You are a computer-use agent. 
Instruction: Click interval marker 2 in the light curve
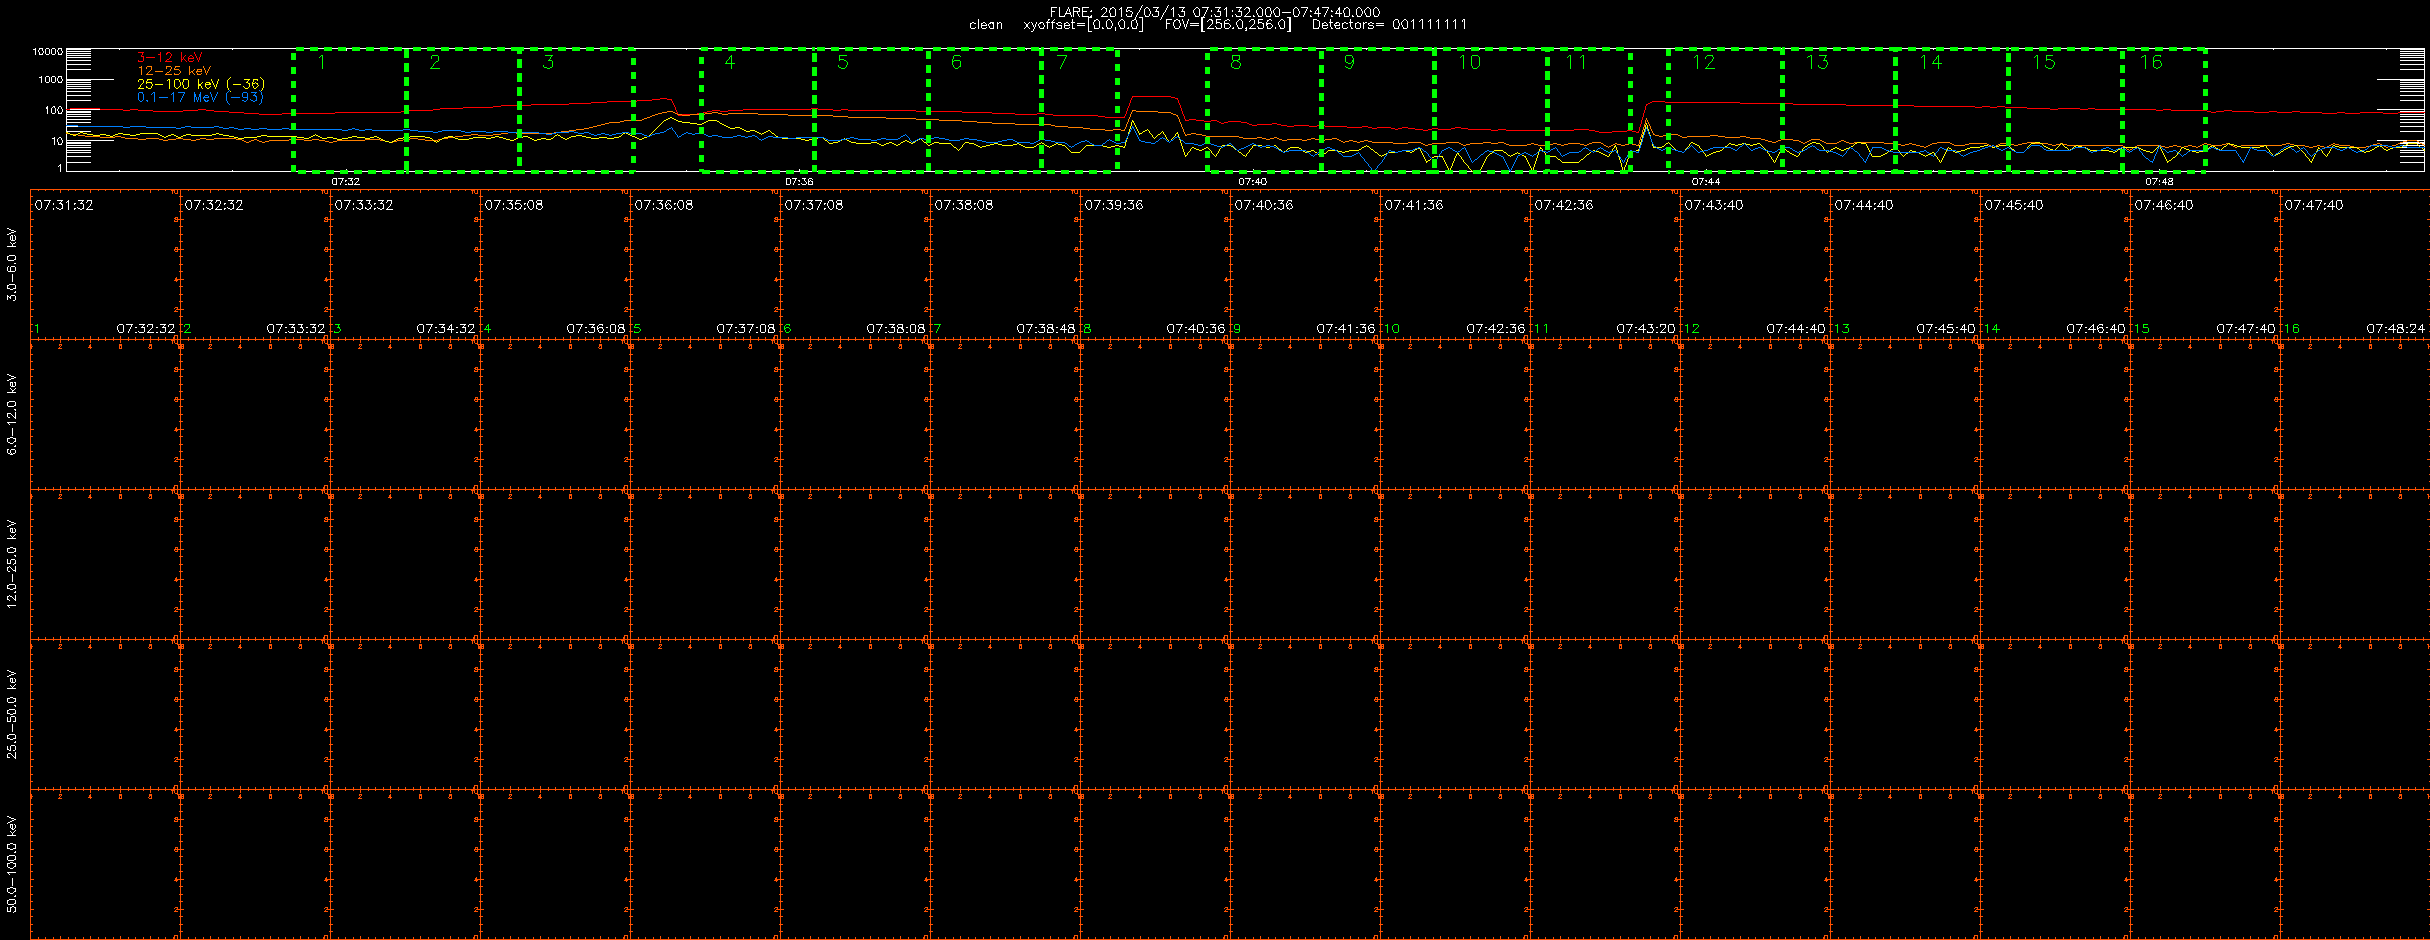click(x=435, y=63)
